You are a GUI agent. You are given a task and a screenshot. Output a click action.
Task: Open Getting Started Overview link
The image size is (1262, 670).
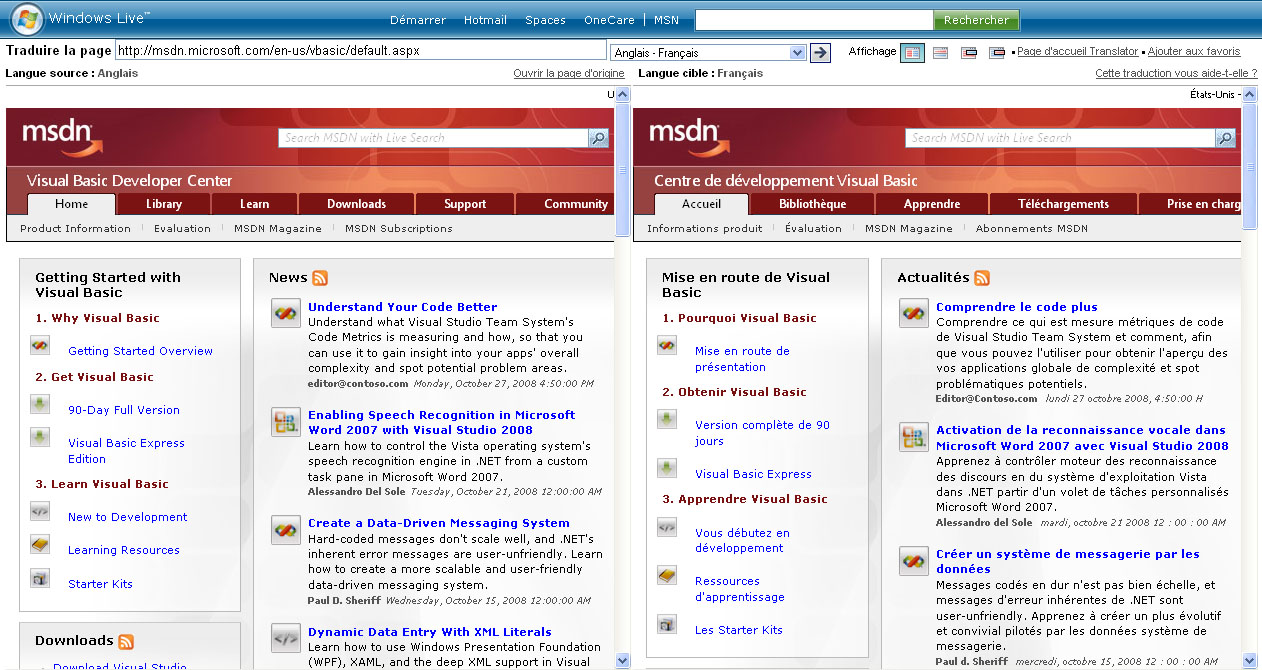coord(140,351)
